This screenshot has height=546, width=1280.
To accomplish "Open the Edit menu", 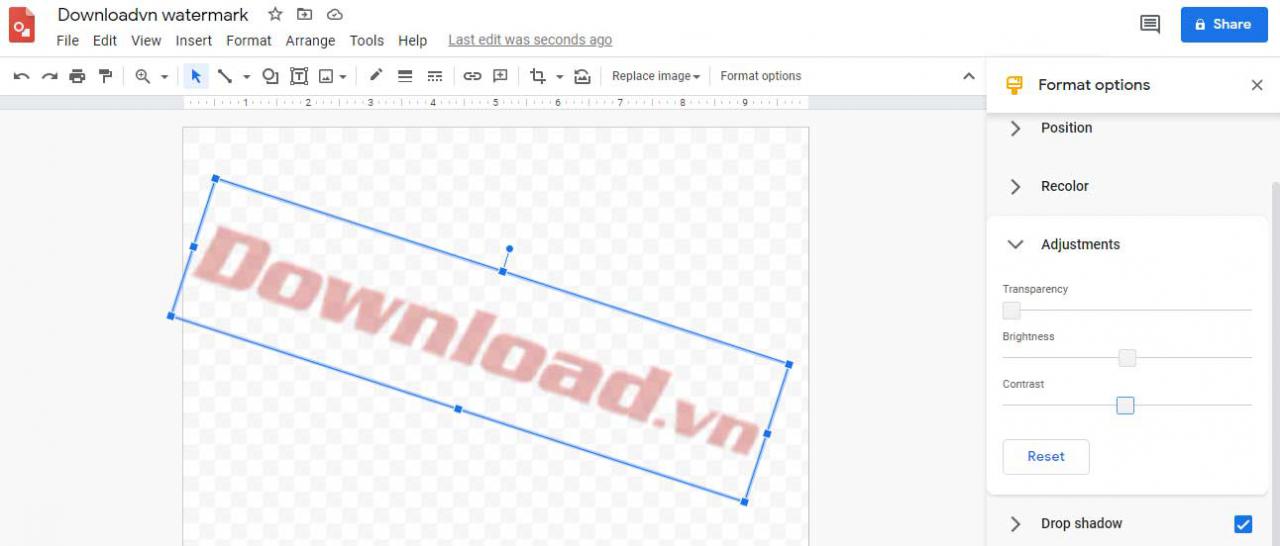I will (105, 41).
